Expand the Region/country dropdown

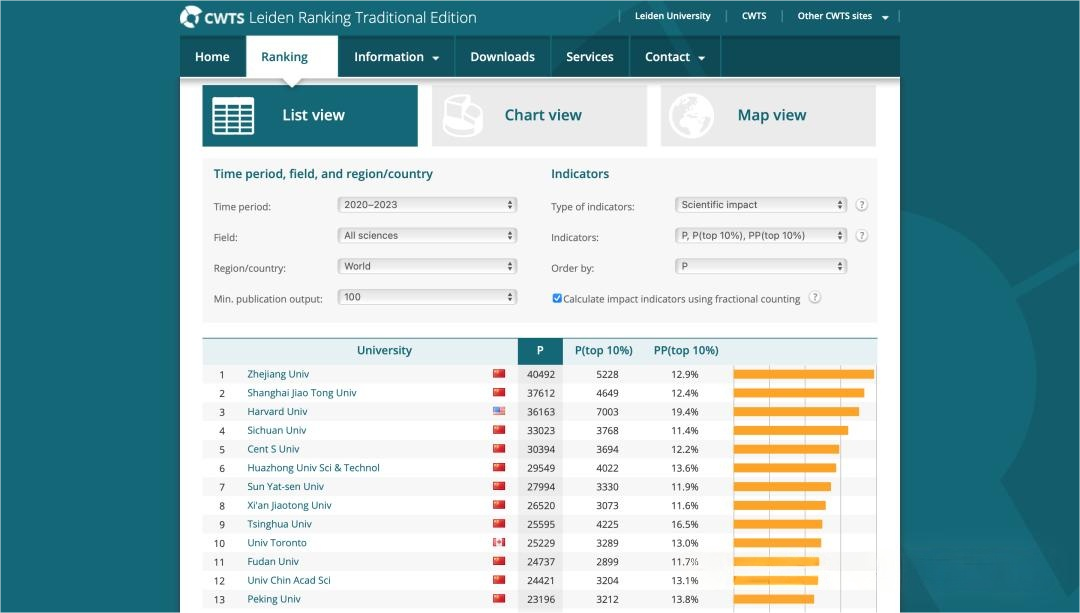tap(427, 267)
